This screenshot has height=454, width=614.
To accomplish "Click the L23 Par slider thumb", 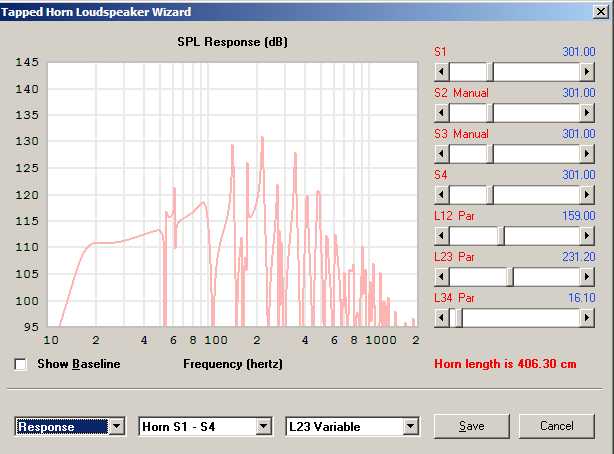I will 510,277.
